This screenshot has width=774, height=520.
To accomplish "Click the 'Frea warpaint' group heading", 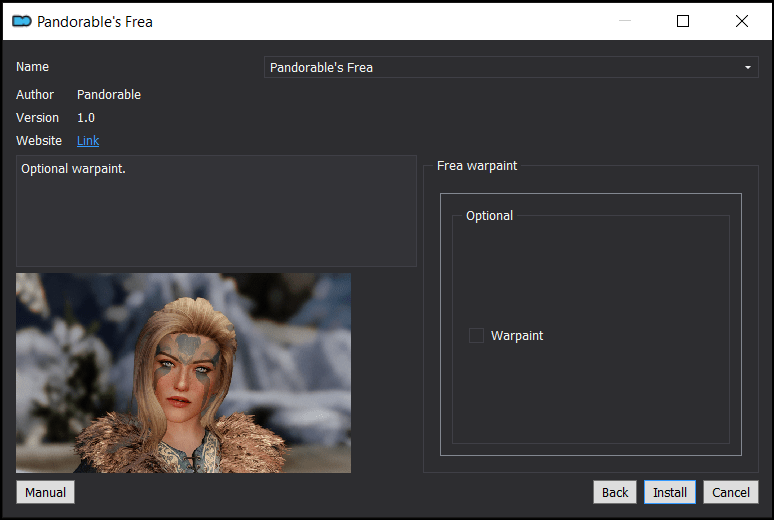I will coord(477,166).
